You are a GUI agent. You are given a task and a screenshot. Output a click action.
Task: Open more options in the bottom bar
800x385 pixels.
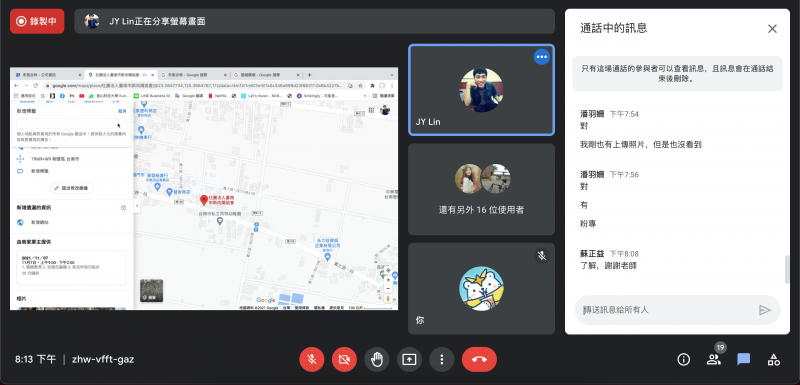click(442, 360)
